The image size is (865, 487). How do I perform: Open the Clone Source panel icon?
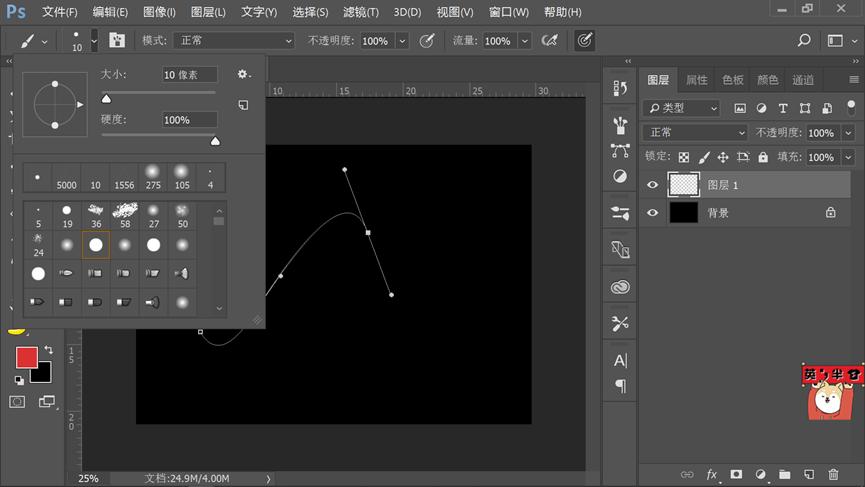pyautogui.click(x=620, y=250)
